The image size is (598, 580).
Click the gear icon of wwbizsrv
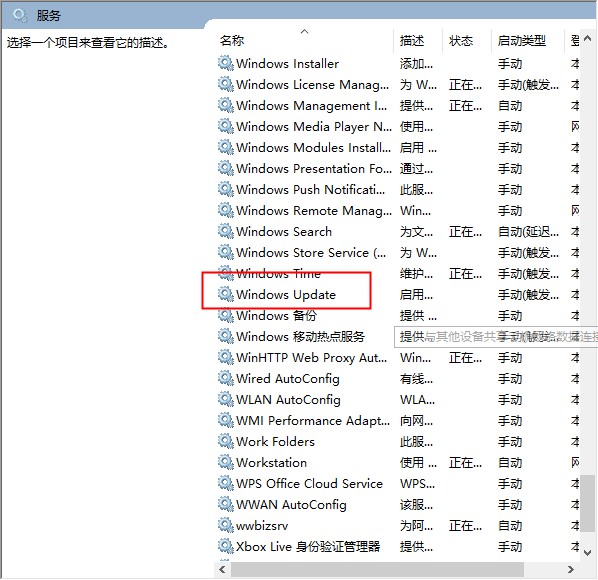tap(225, 525)
